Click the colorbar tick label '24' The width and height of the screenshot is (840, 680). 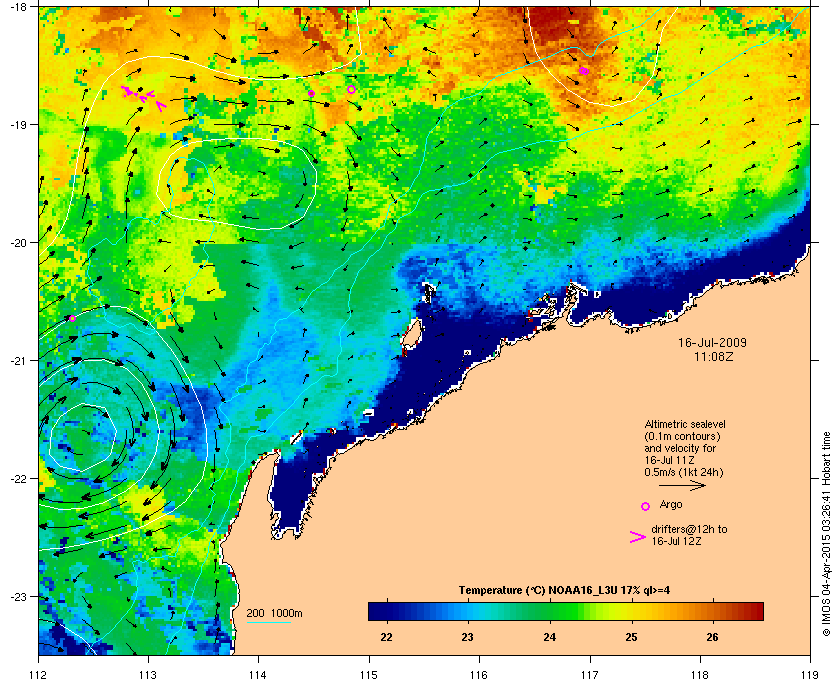tap(550, 637)
